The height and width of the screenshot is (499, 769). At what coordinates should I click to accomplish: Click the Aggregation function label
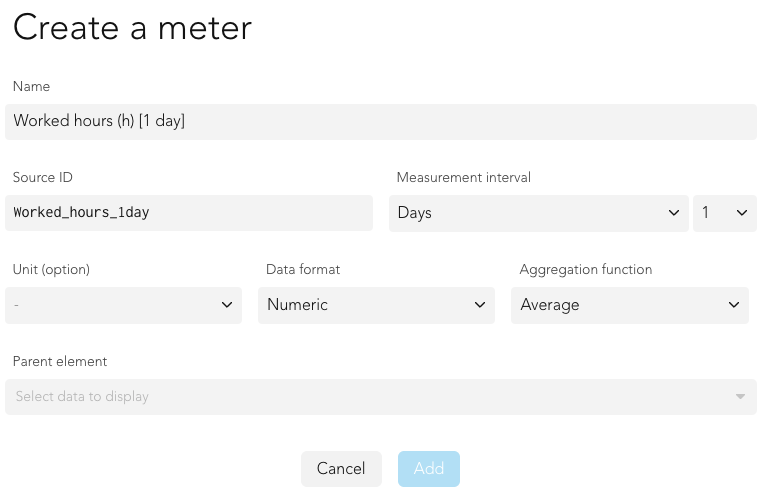click(586, 269)
